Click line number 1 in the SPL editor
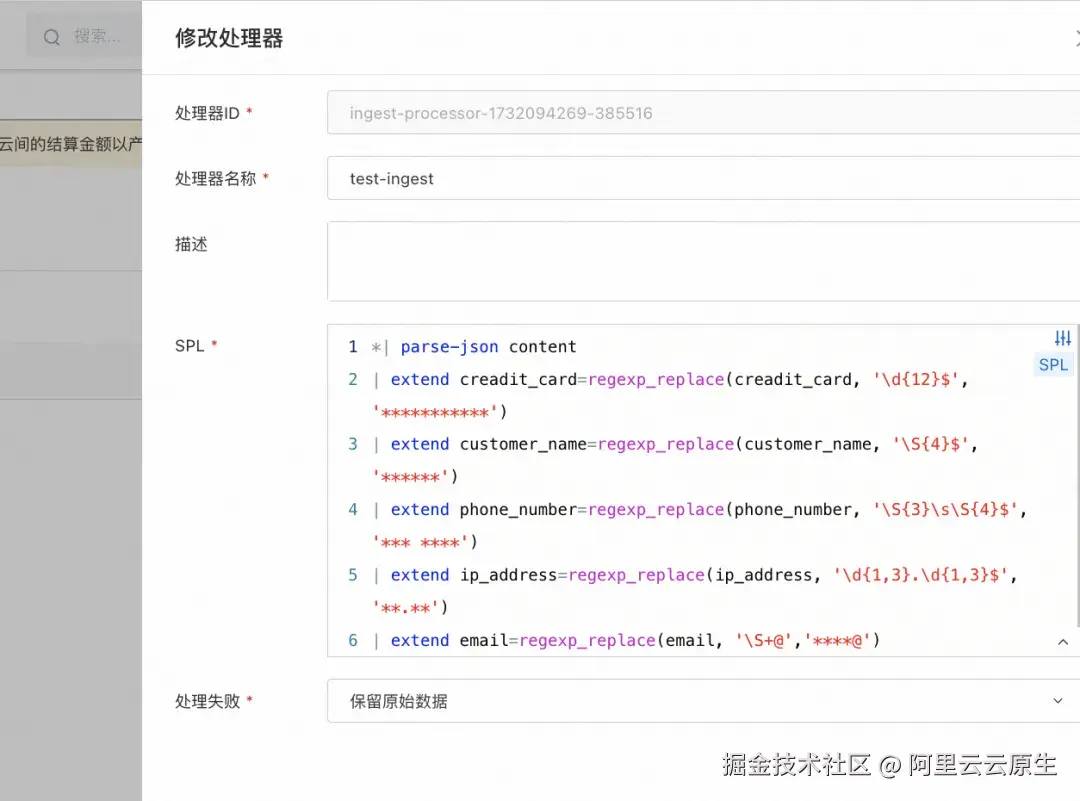Image resolution: width=1080 pixels, height=801 pixels. click(352, 346)
